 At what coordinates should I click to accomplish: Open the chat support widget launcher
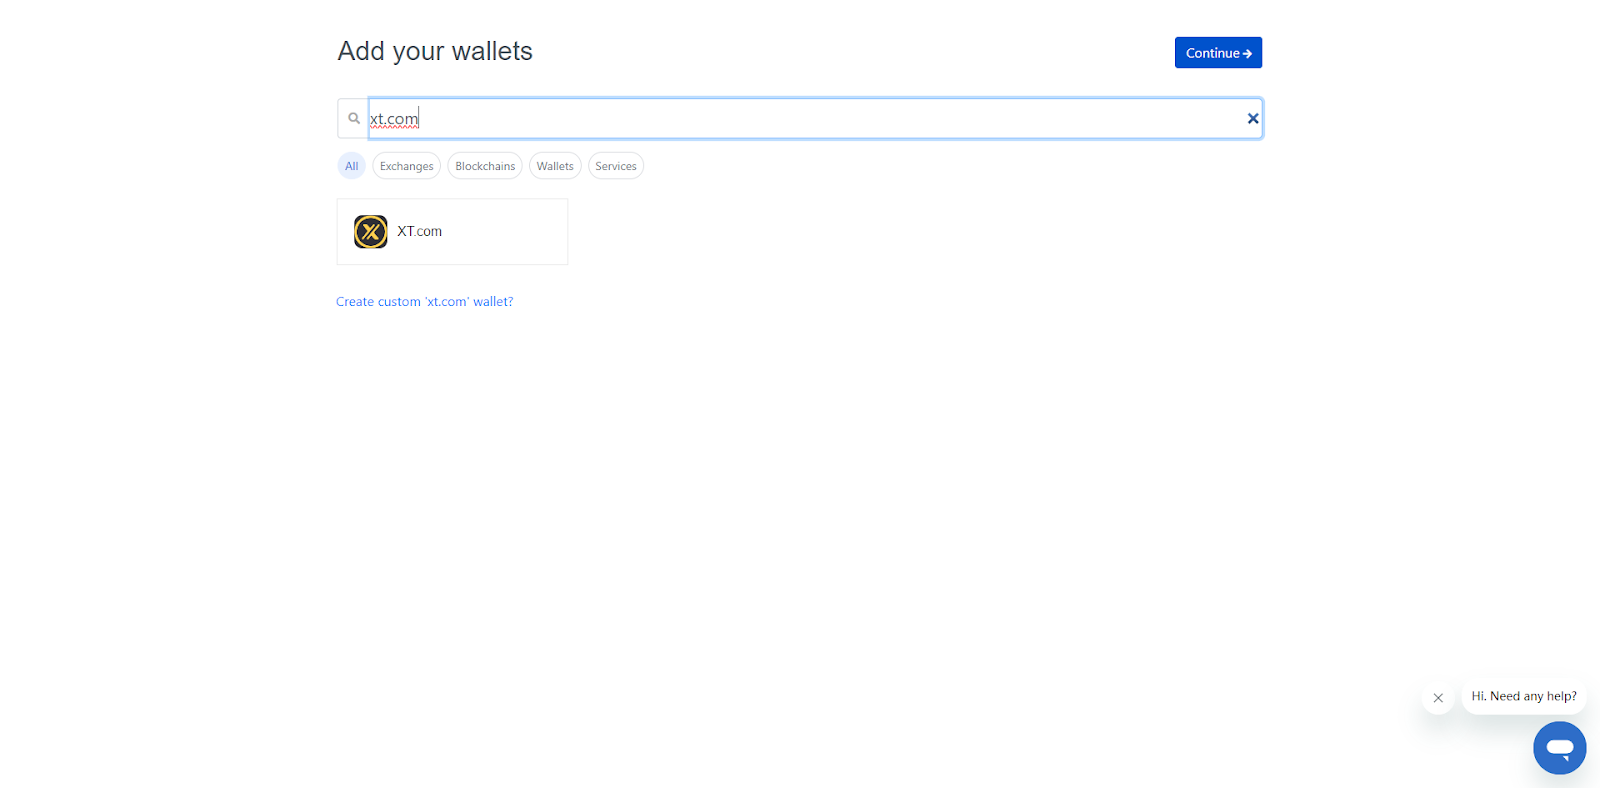pos(1559,747)
